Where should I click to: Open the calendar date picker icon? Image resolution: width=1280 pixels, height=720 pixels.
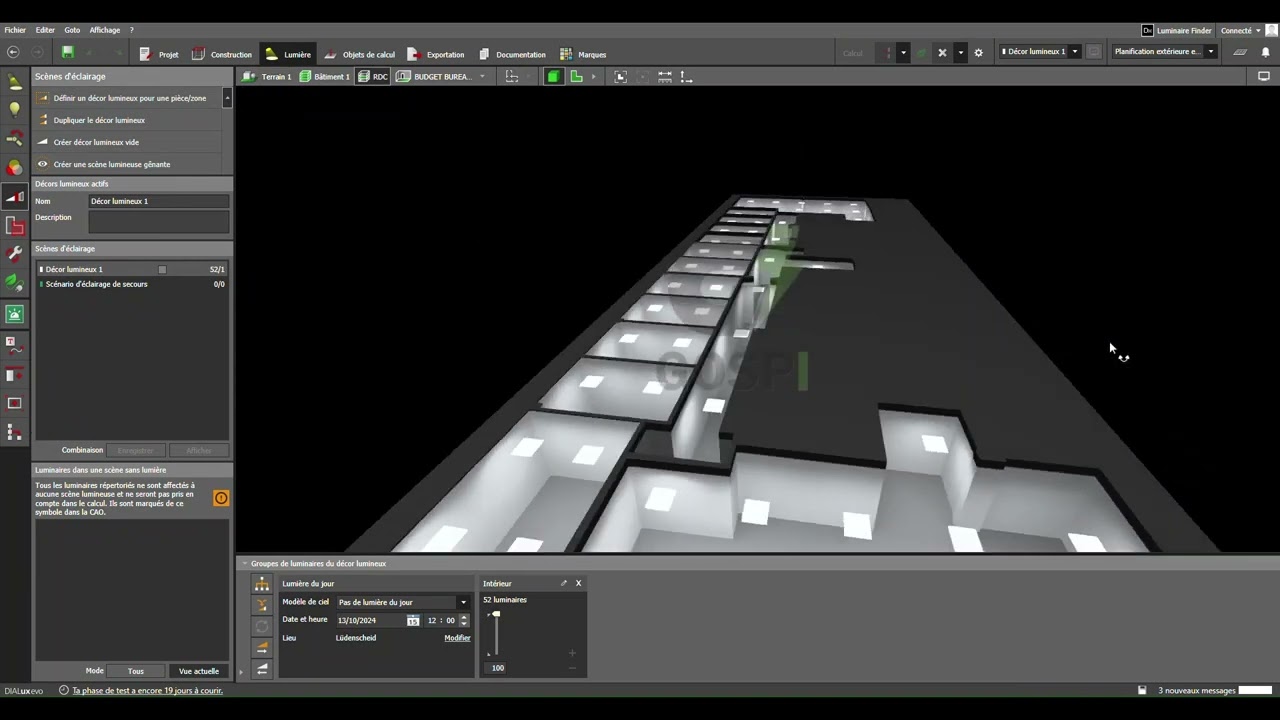tap(413, 621)
